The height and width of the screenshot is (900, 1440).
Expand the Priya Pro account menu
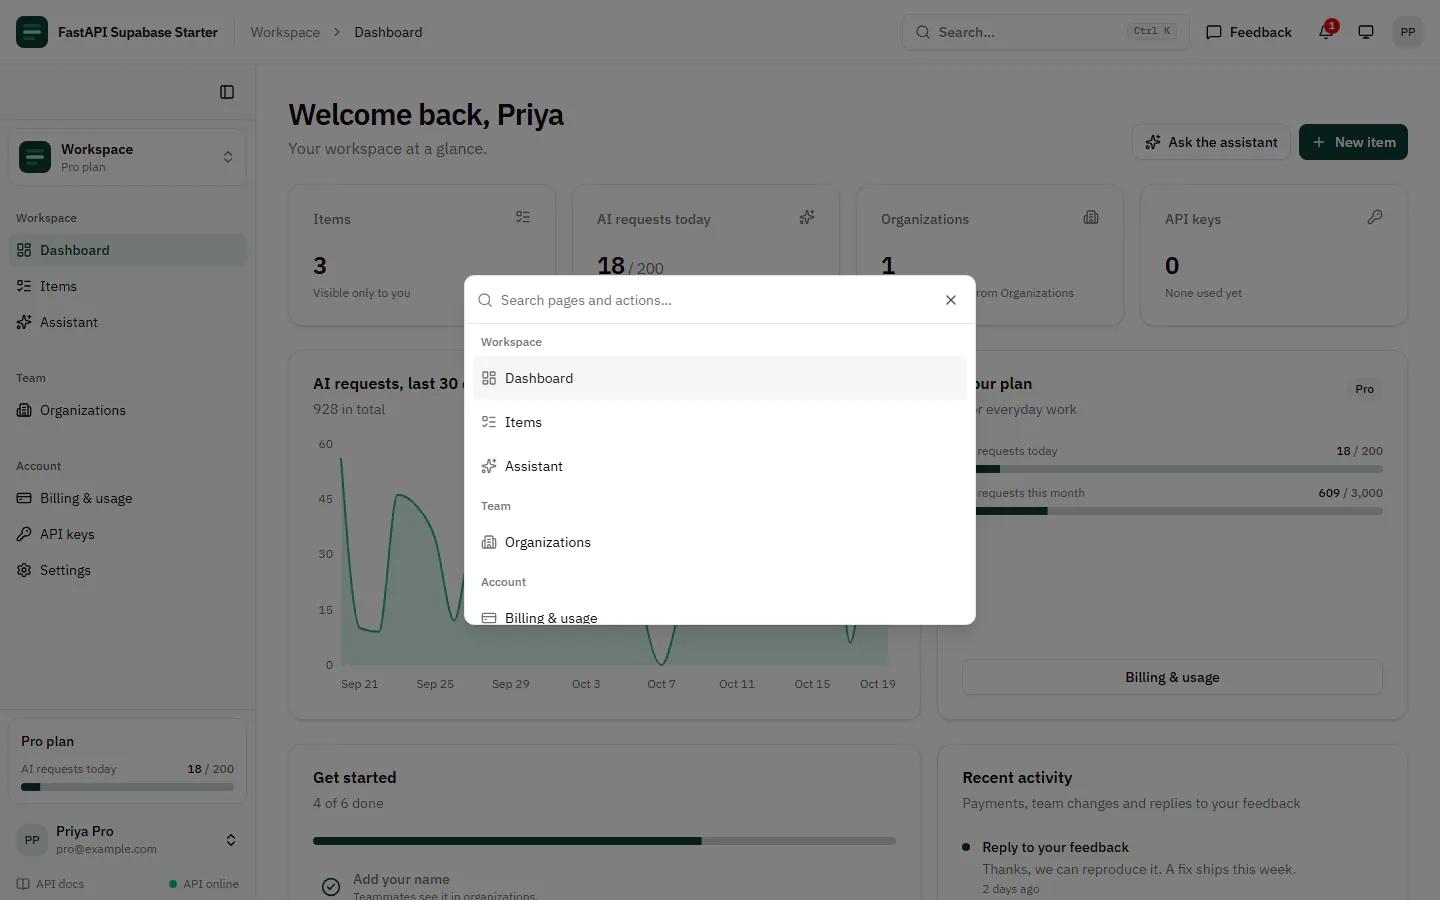tap(127, 840)
